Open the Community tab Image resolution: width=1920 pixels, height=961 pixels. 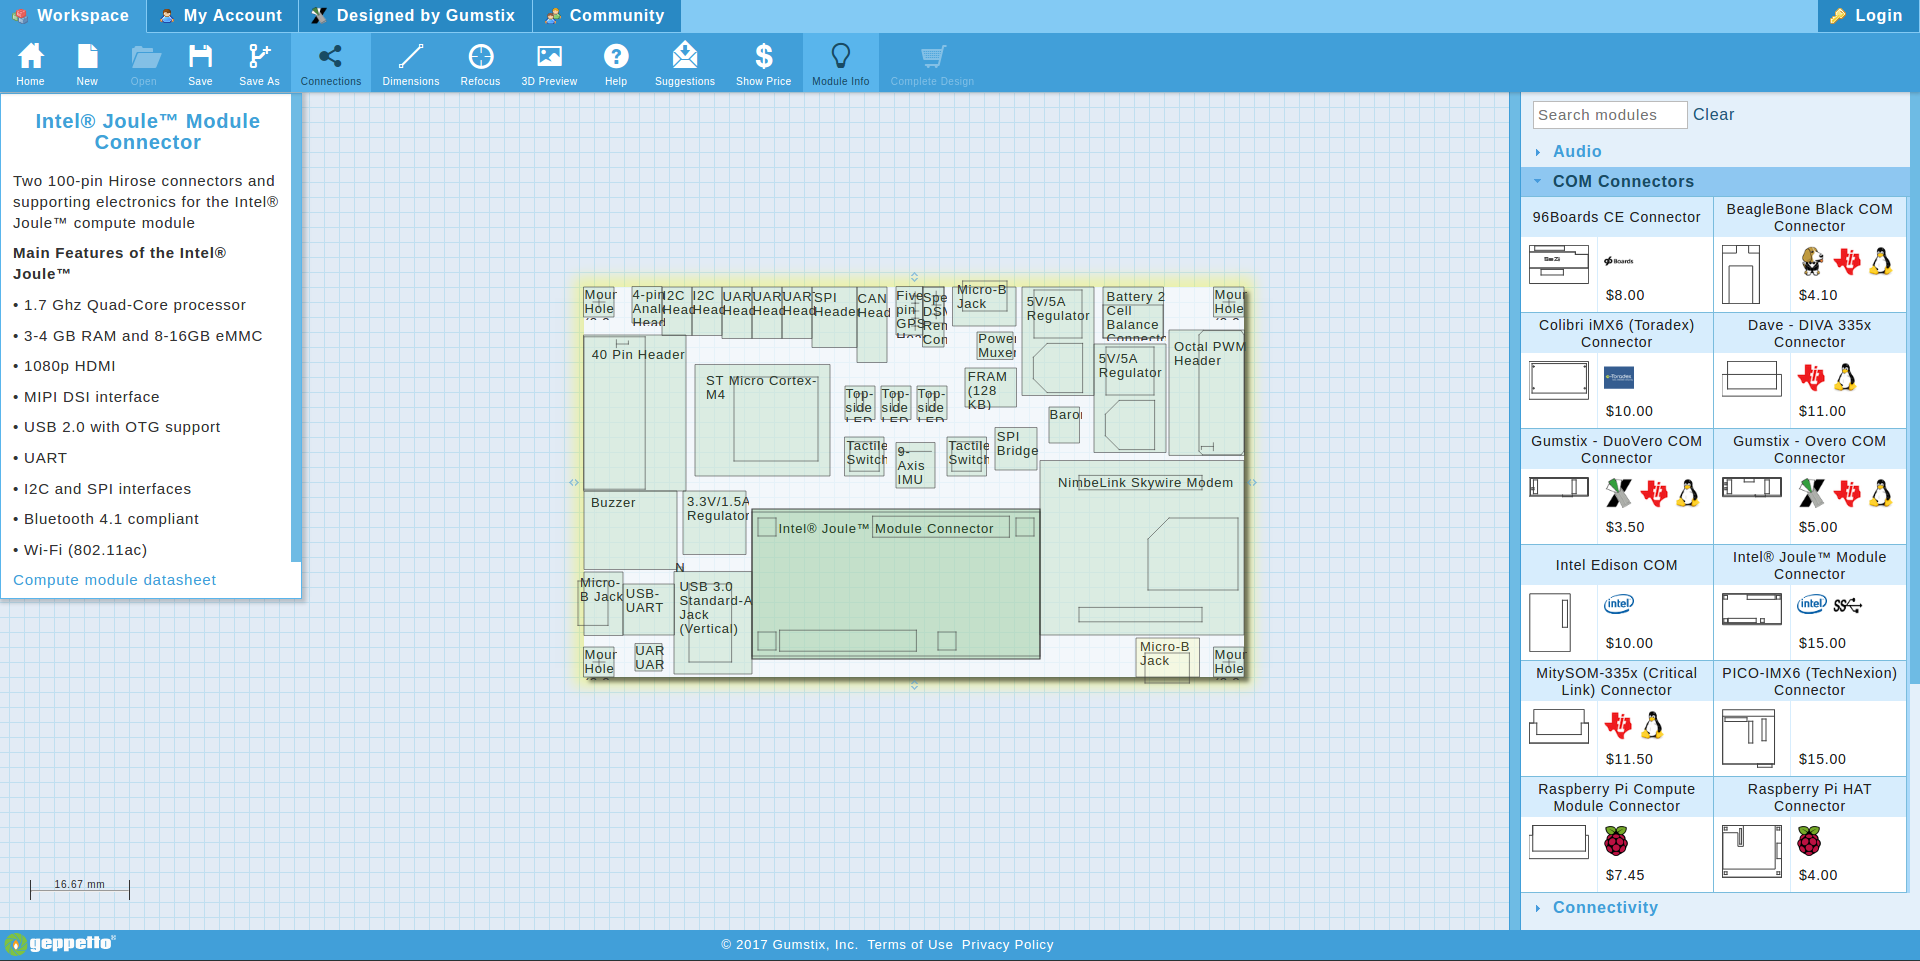tap(606, 16)
